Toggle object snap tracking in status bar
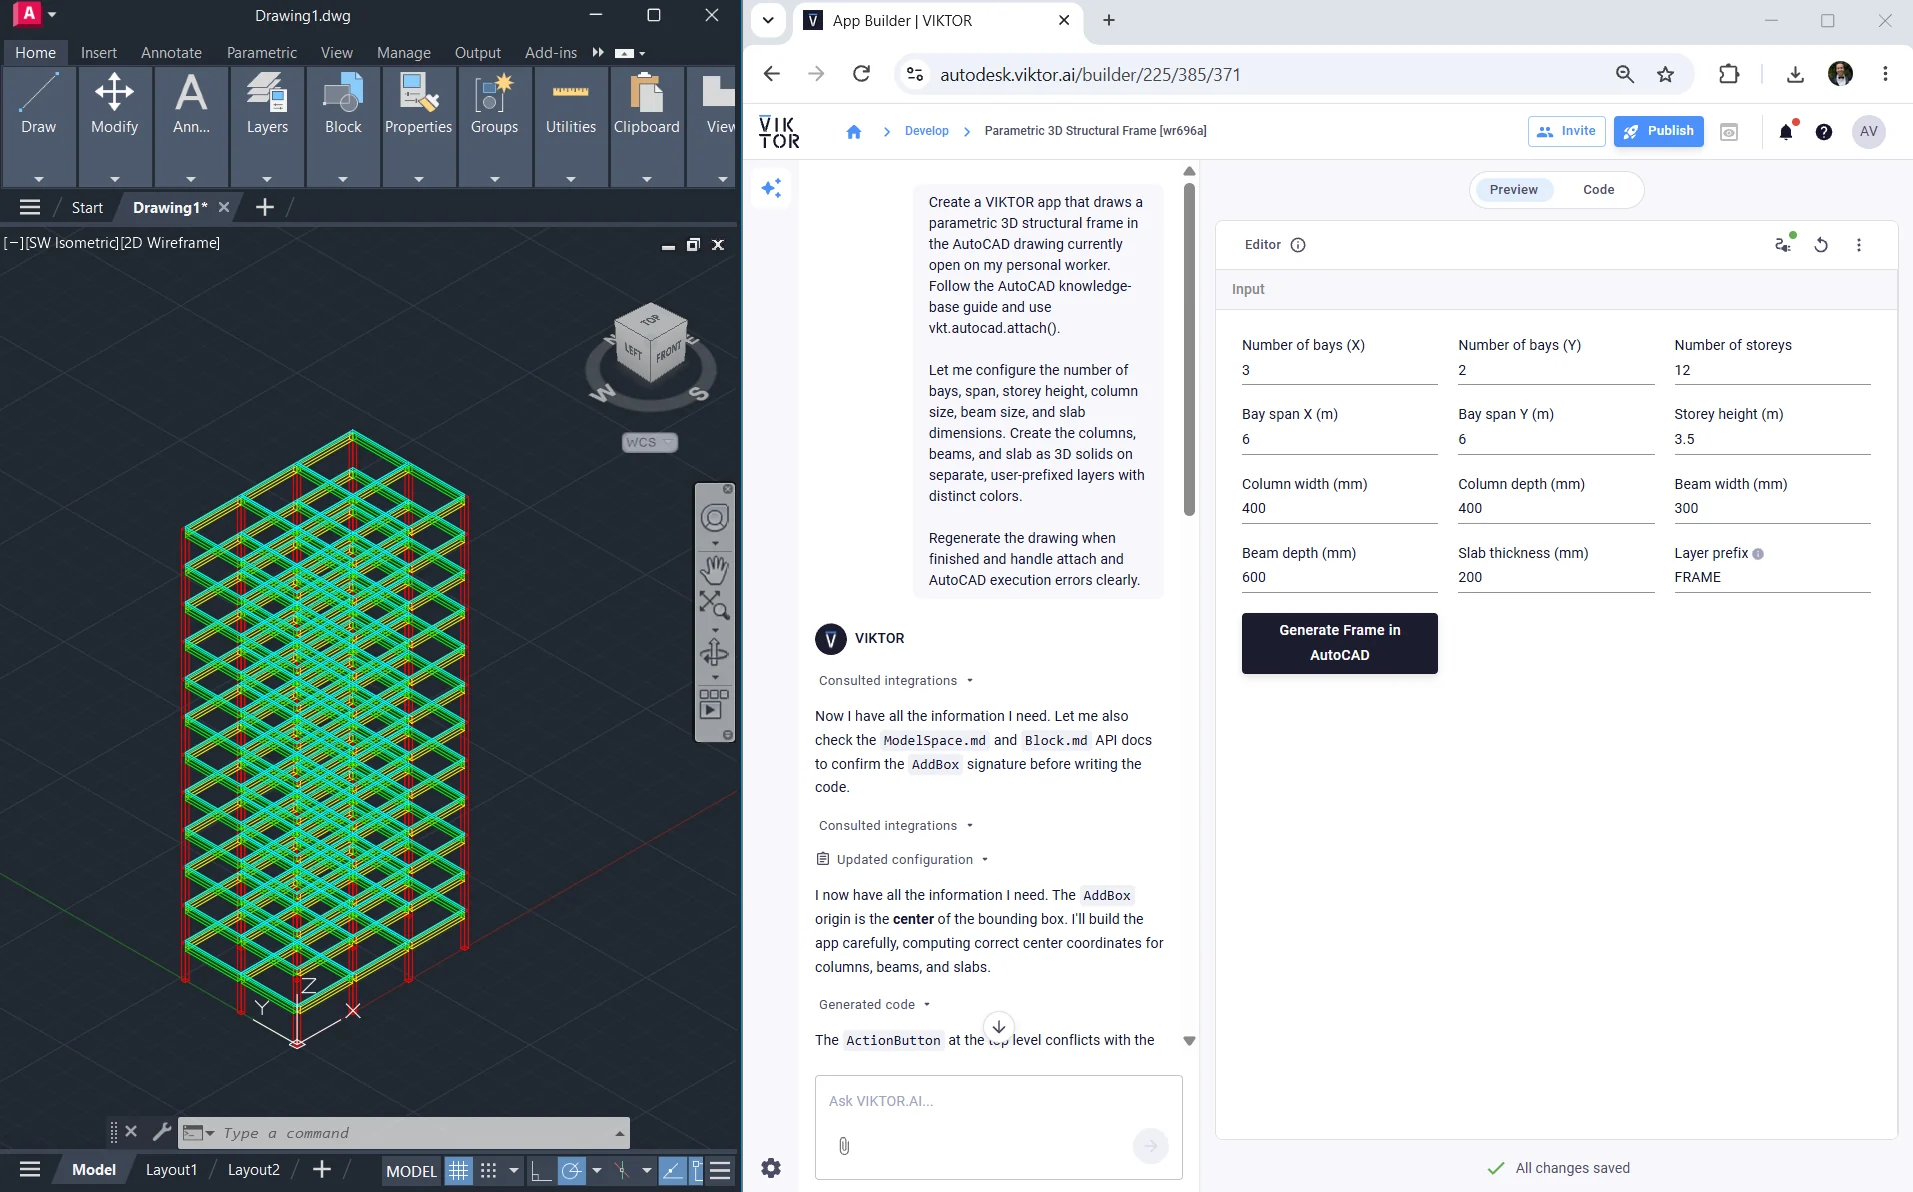Screen dimensions: 1913x1192 pyautogui.click(x=672, y=1170)
